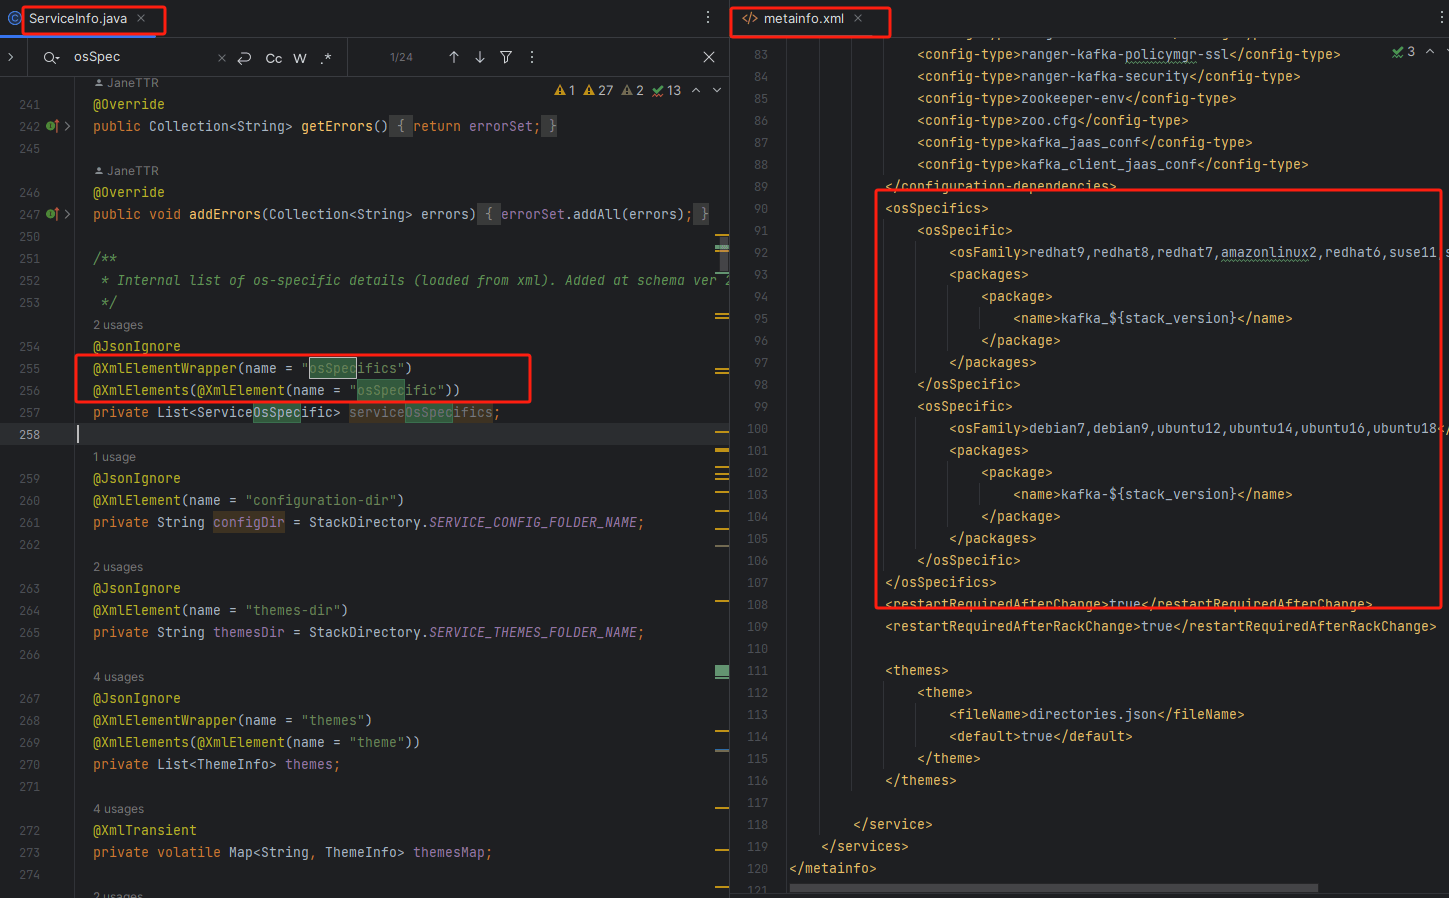Toggle whole Words (W) search option
This screenshot has width=1449, height=898.
coord(300,58)
